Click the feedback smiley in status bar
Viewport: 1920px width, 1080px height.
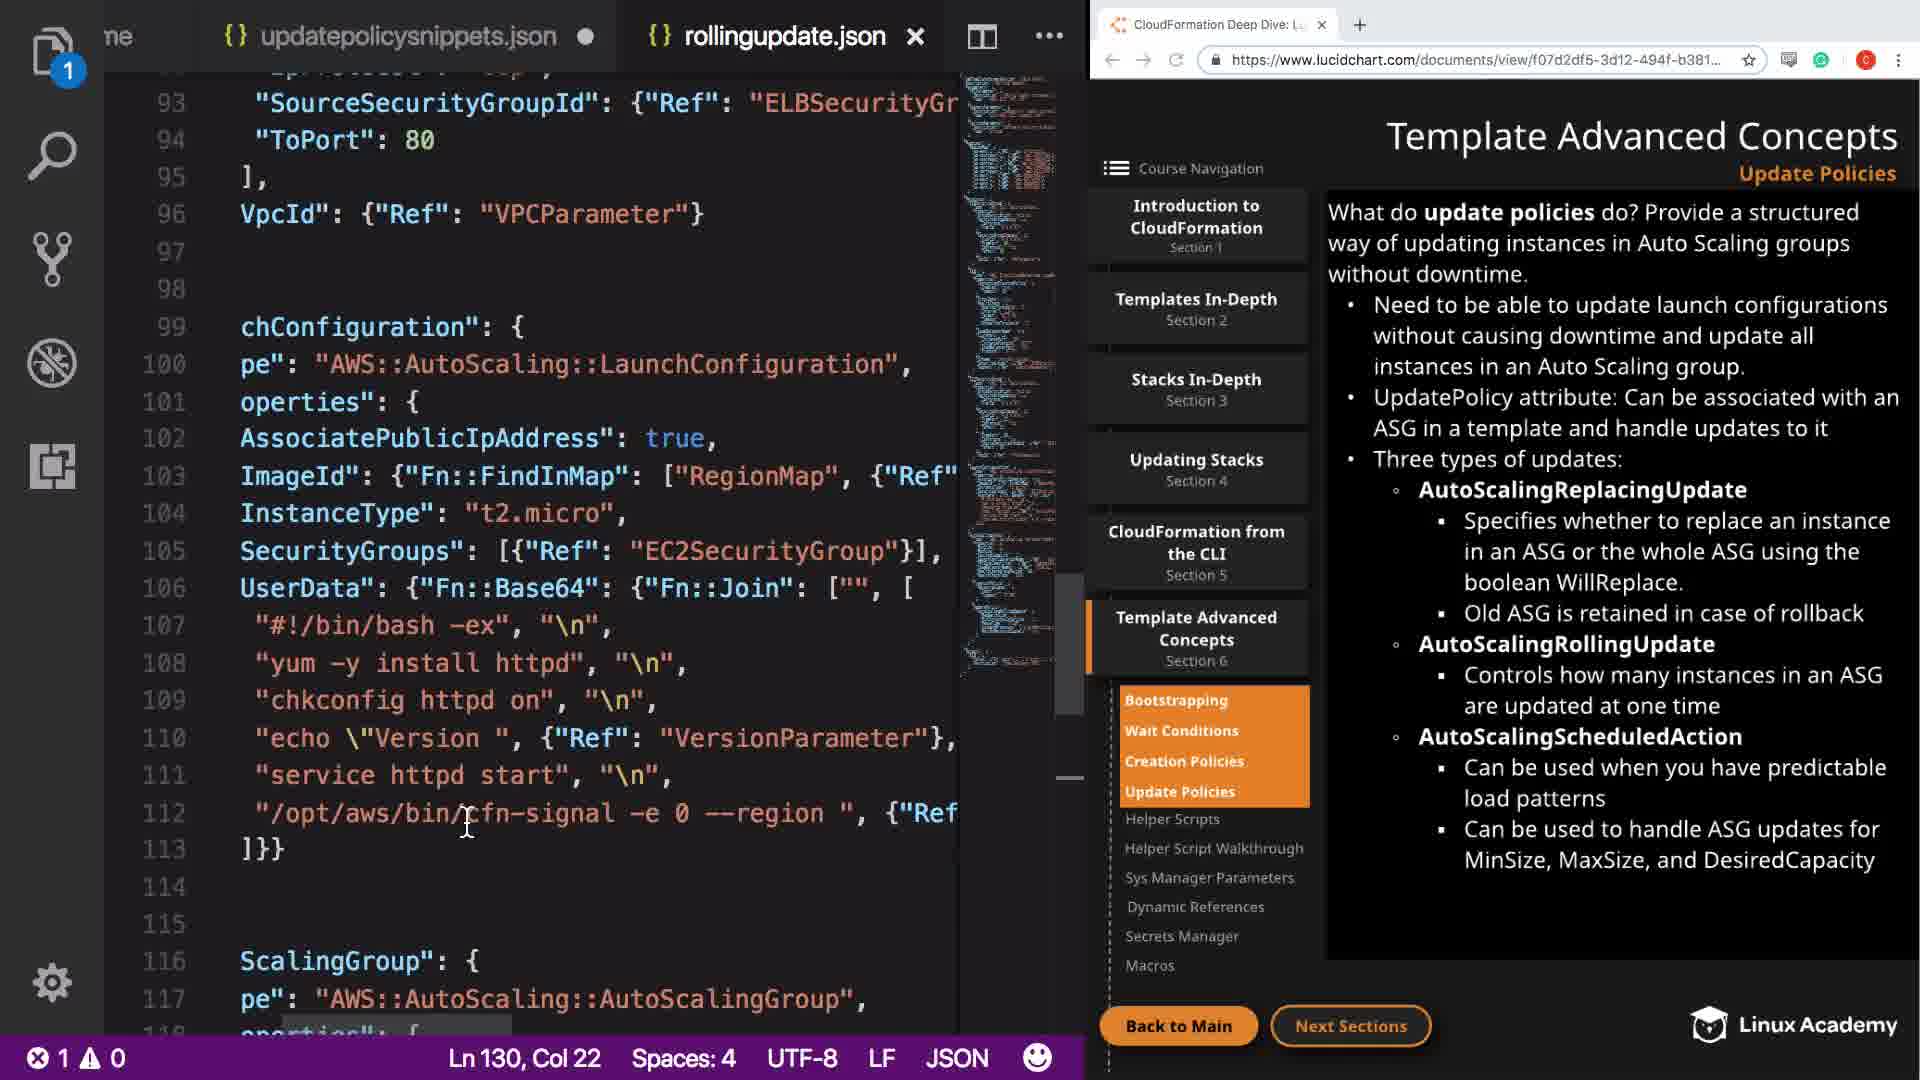[x=1037, y=1058]
